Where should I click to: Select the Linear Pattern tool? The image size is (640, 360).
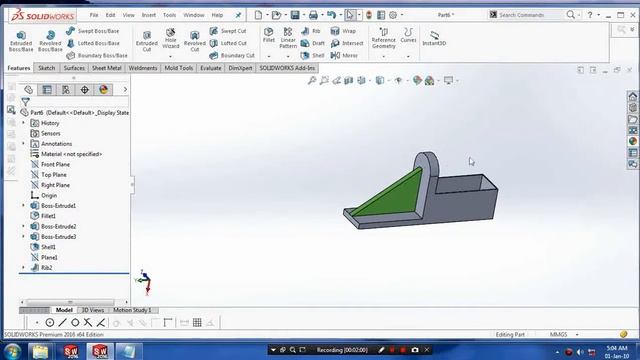[x=288, y=38]
